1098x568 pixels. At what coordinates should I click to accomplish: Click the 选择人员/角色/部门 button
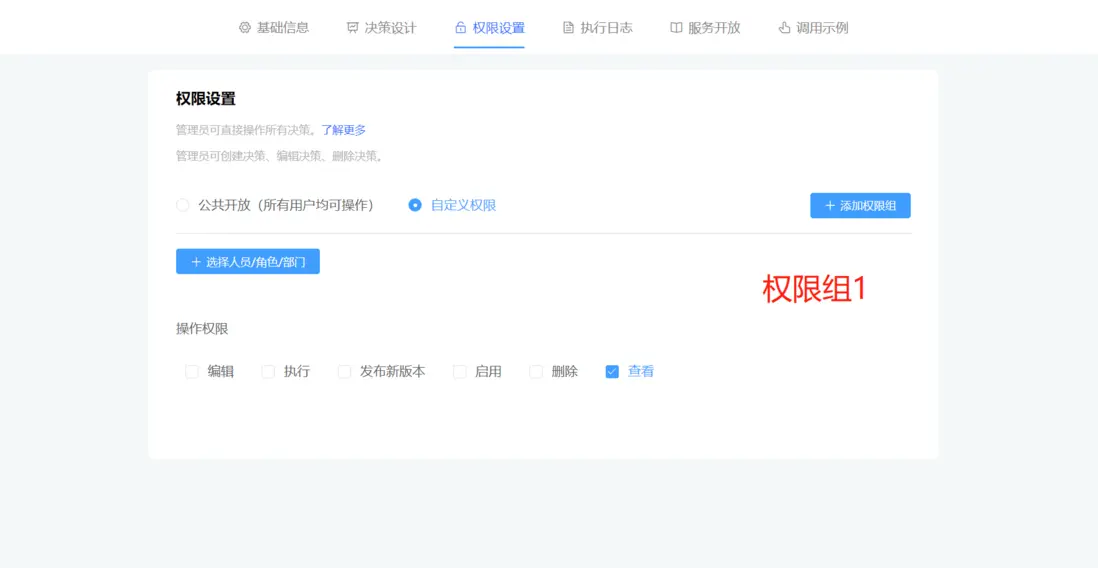point(248,262)
